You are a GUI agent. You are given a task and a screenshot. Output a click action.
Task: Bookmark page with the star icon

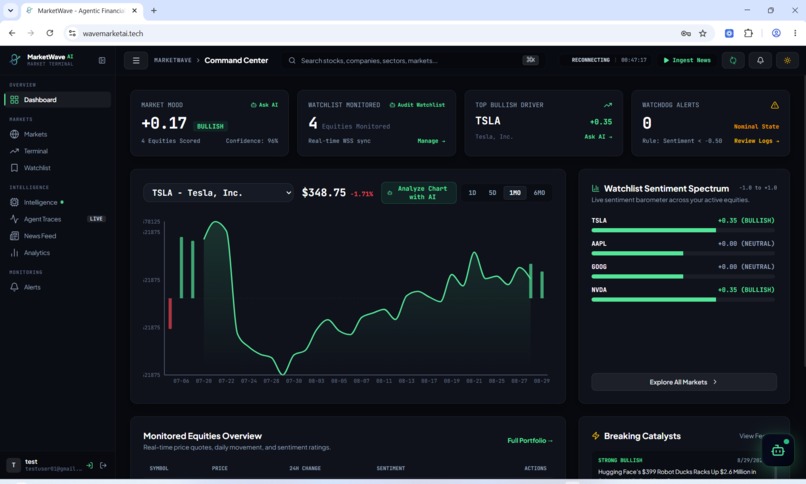[703, 33]
